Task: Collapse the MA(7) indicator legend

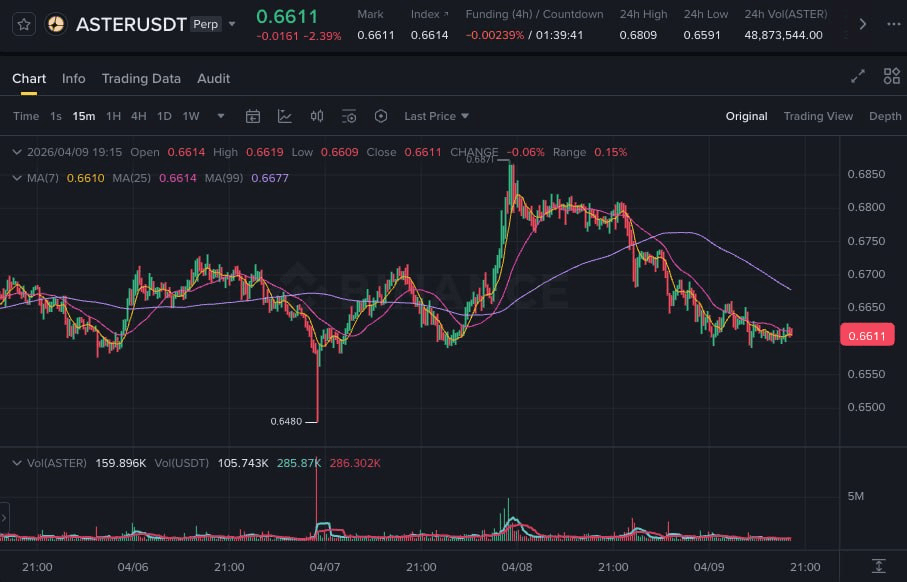Action: coord(15,177)
